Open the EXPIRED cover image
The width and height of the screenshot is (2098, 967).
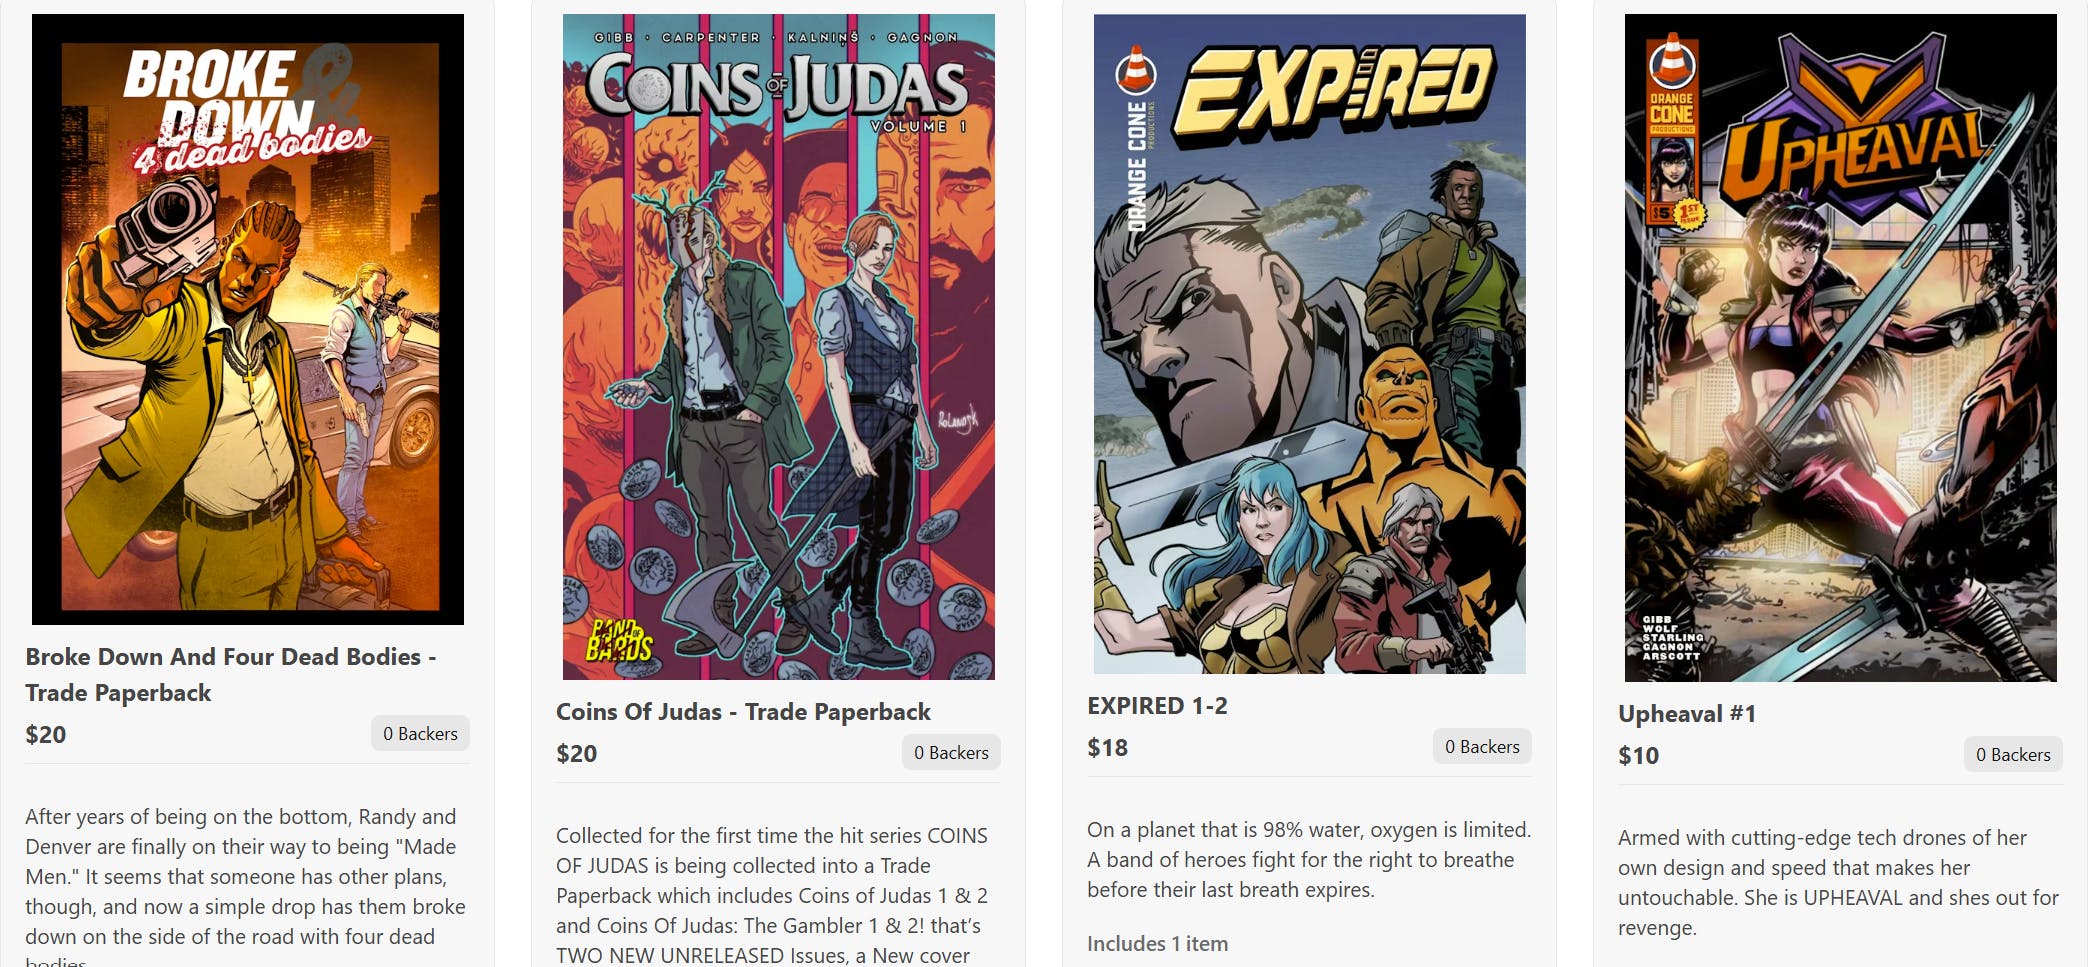click(x=1309, y=344)
